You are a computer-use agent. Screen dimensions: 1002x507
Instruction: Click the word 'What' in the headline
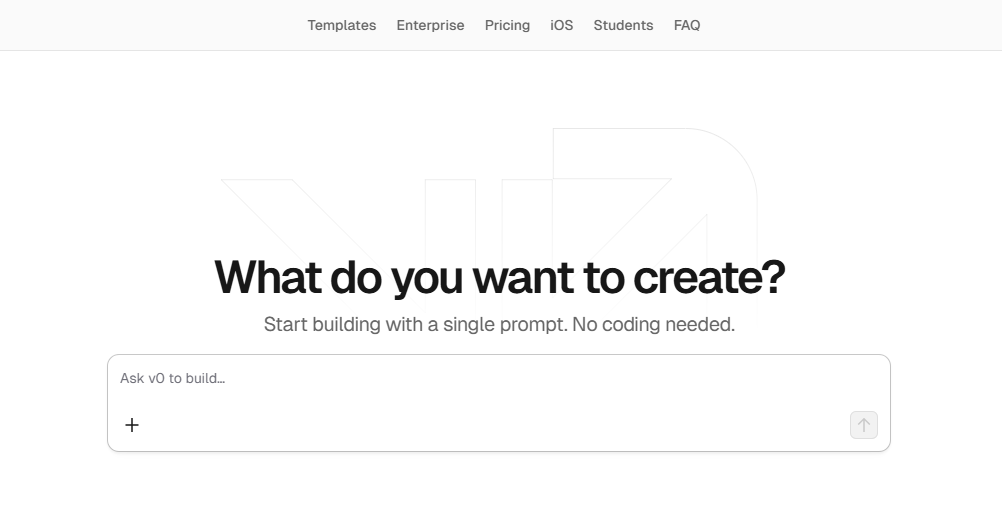268,277
